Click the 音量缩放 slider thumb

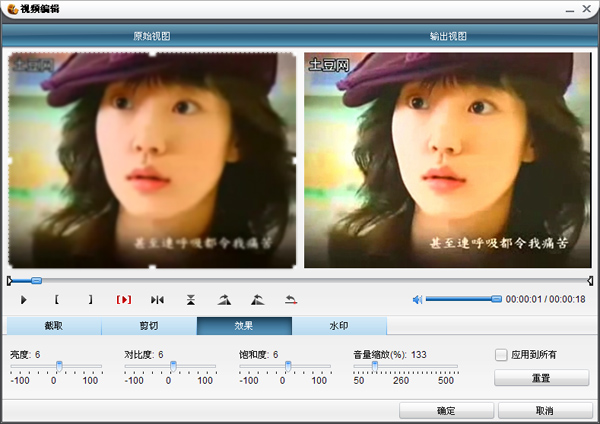pos(375,366)
